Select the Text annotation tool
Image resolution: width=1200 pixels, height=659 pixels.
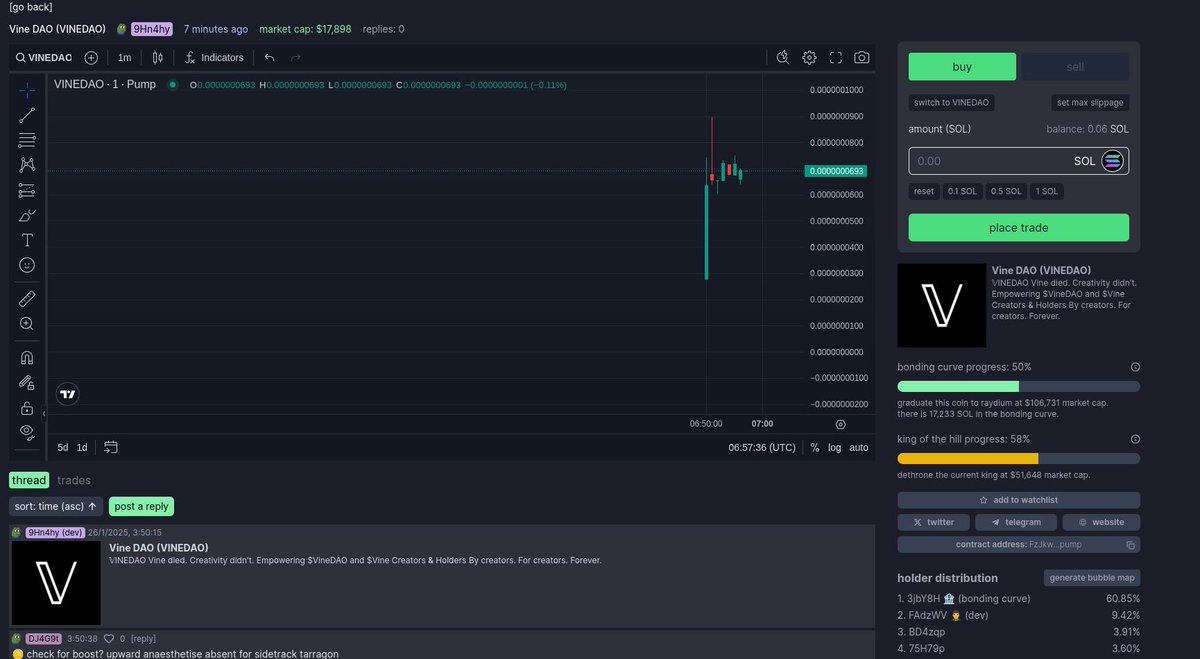pos(27,240)
